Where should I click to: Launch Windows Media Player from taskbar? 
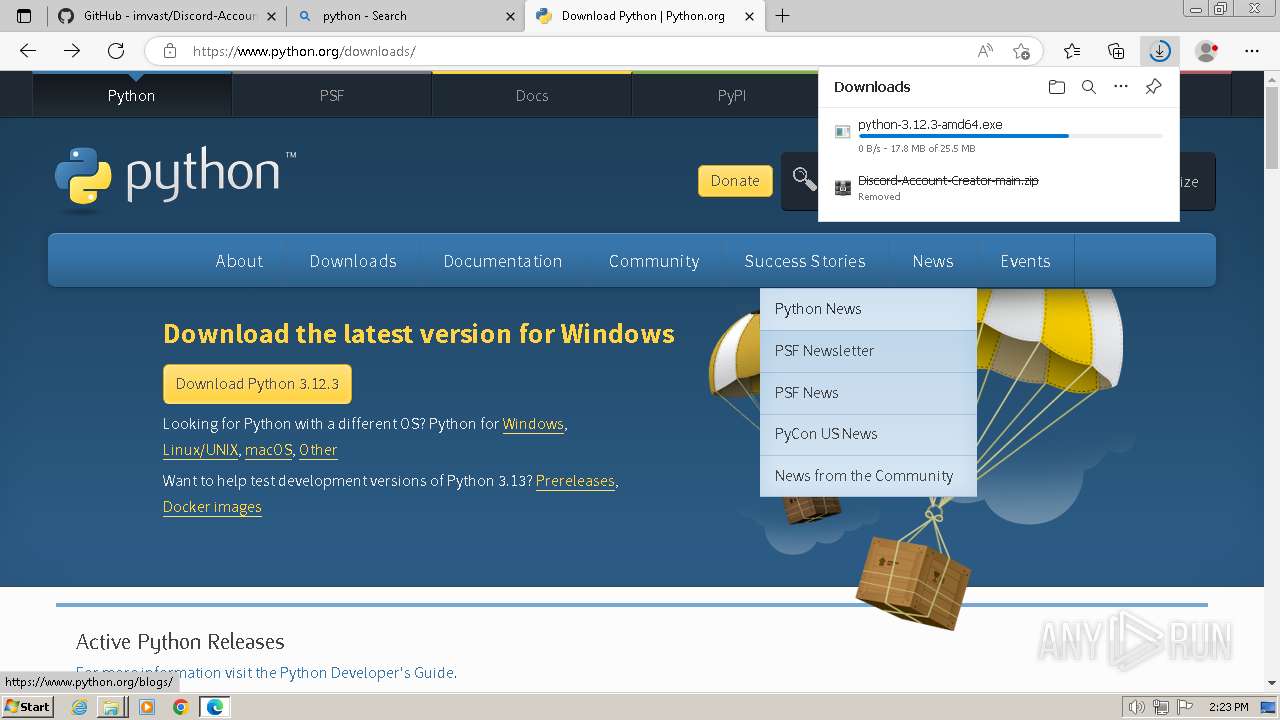[x=147, y=707]
